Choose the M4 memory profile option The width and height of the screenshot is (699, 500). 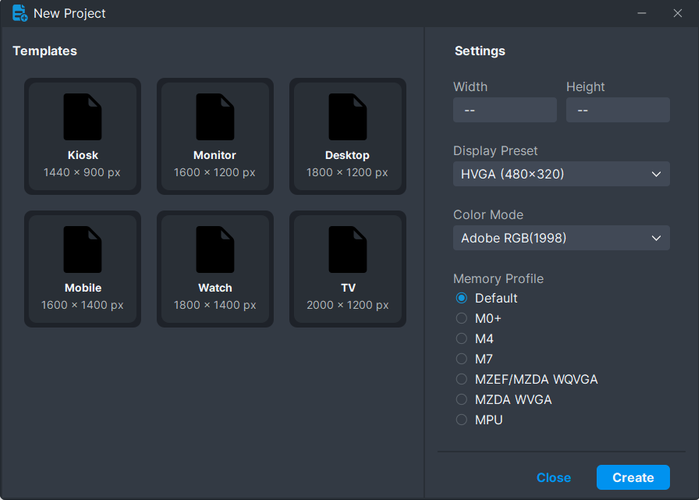point(462,339)
